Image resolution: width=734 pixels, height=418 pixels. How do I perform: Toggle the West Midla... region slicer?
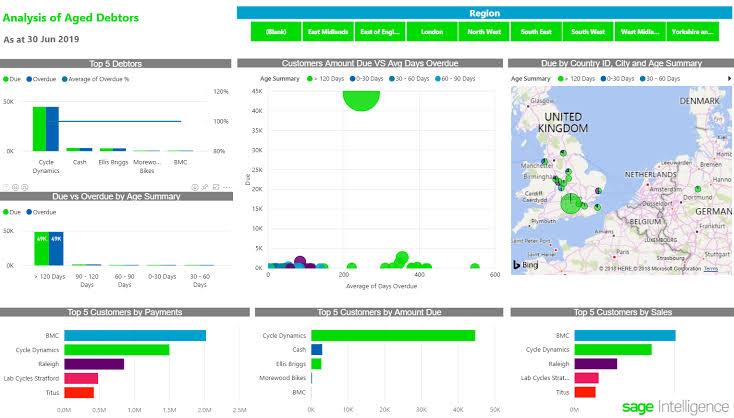640,32
